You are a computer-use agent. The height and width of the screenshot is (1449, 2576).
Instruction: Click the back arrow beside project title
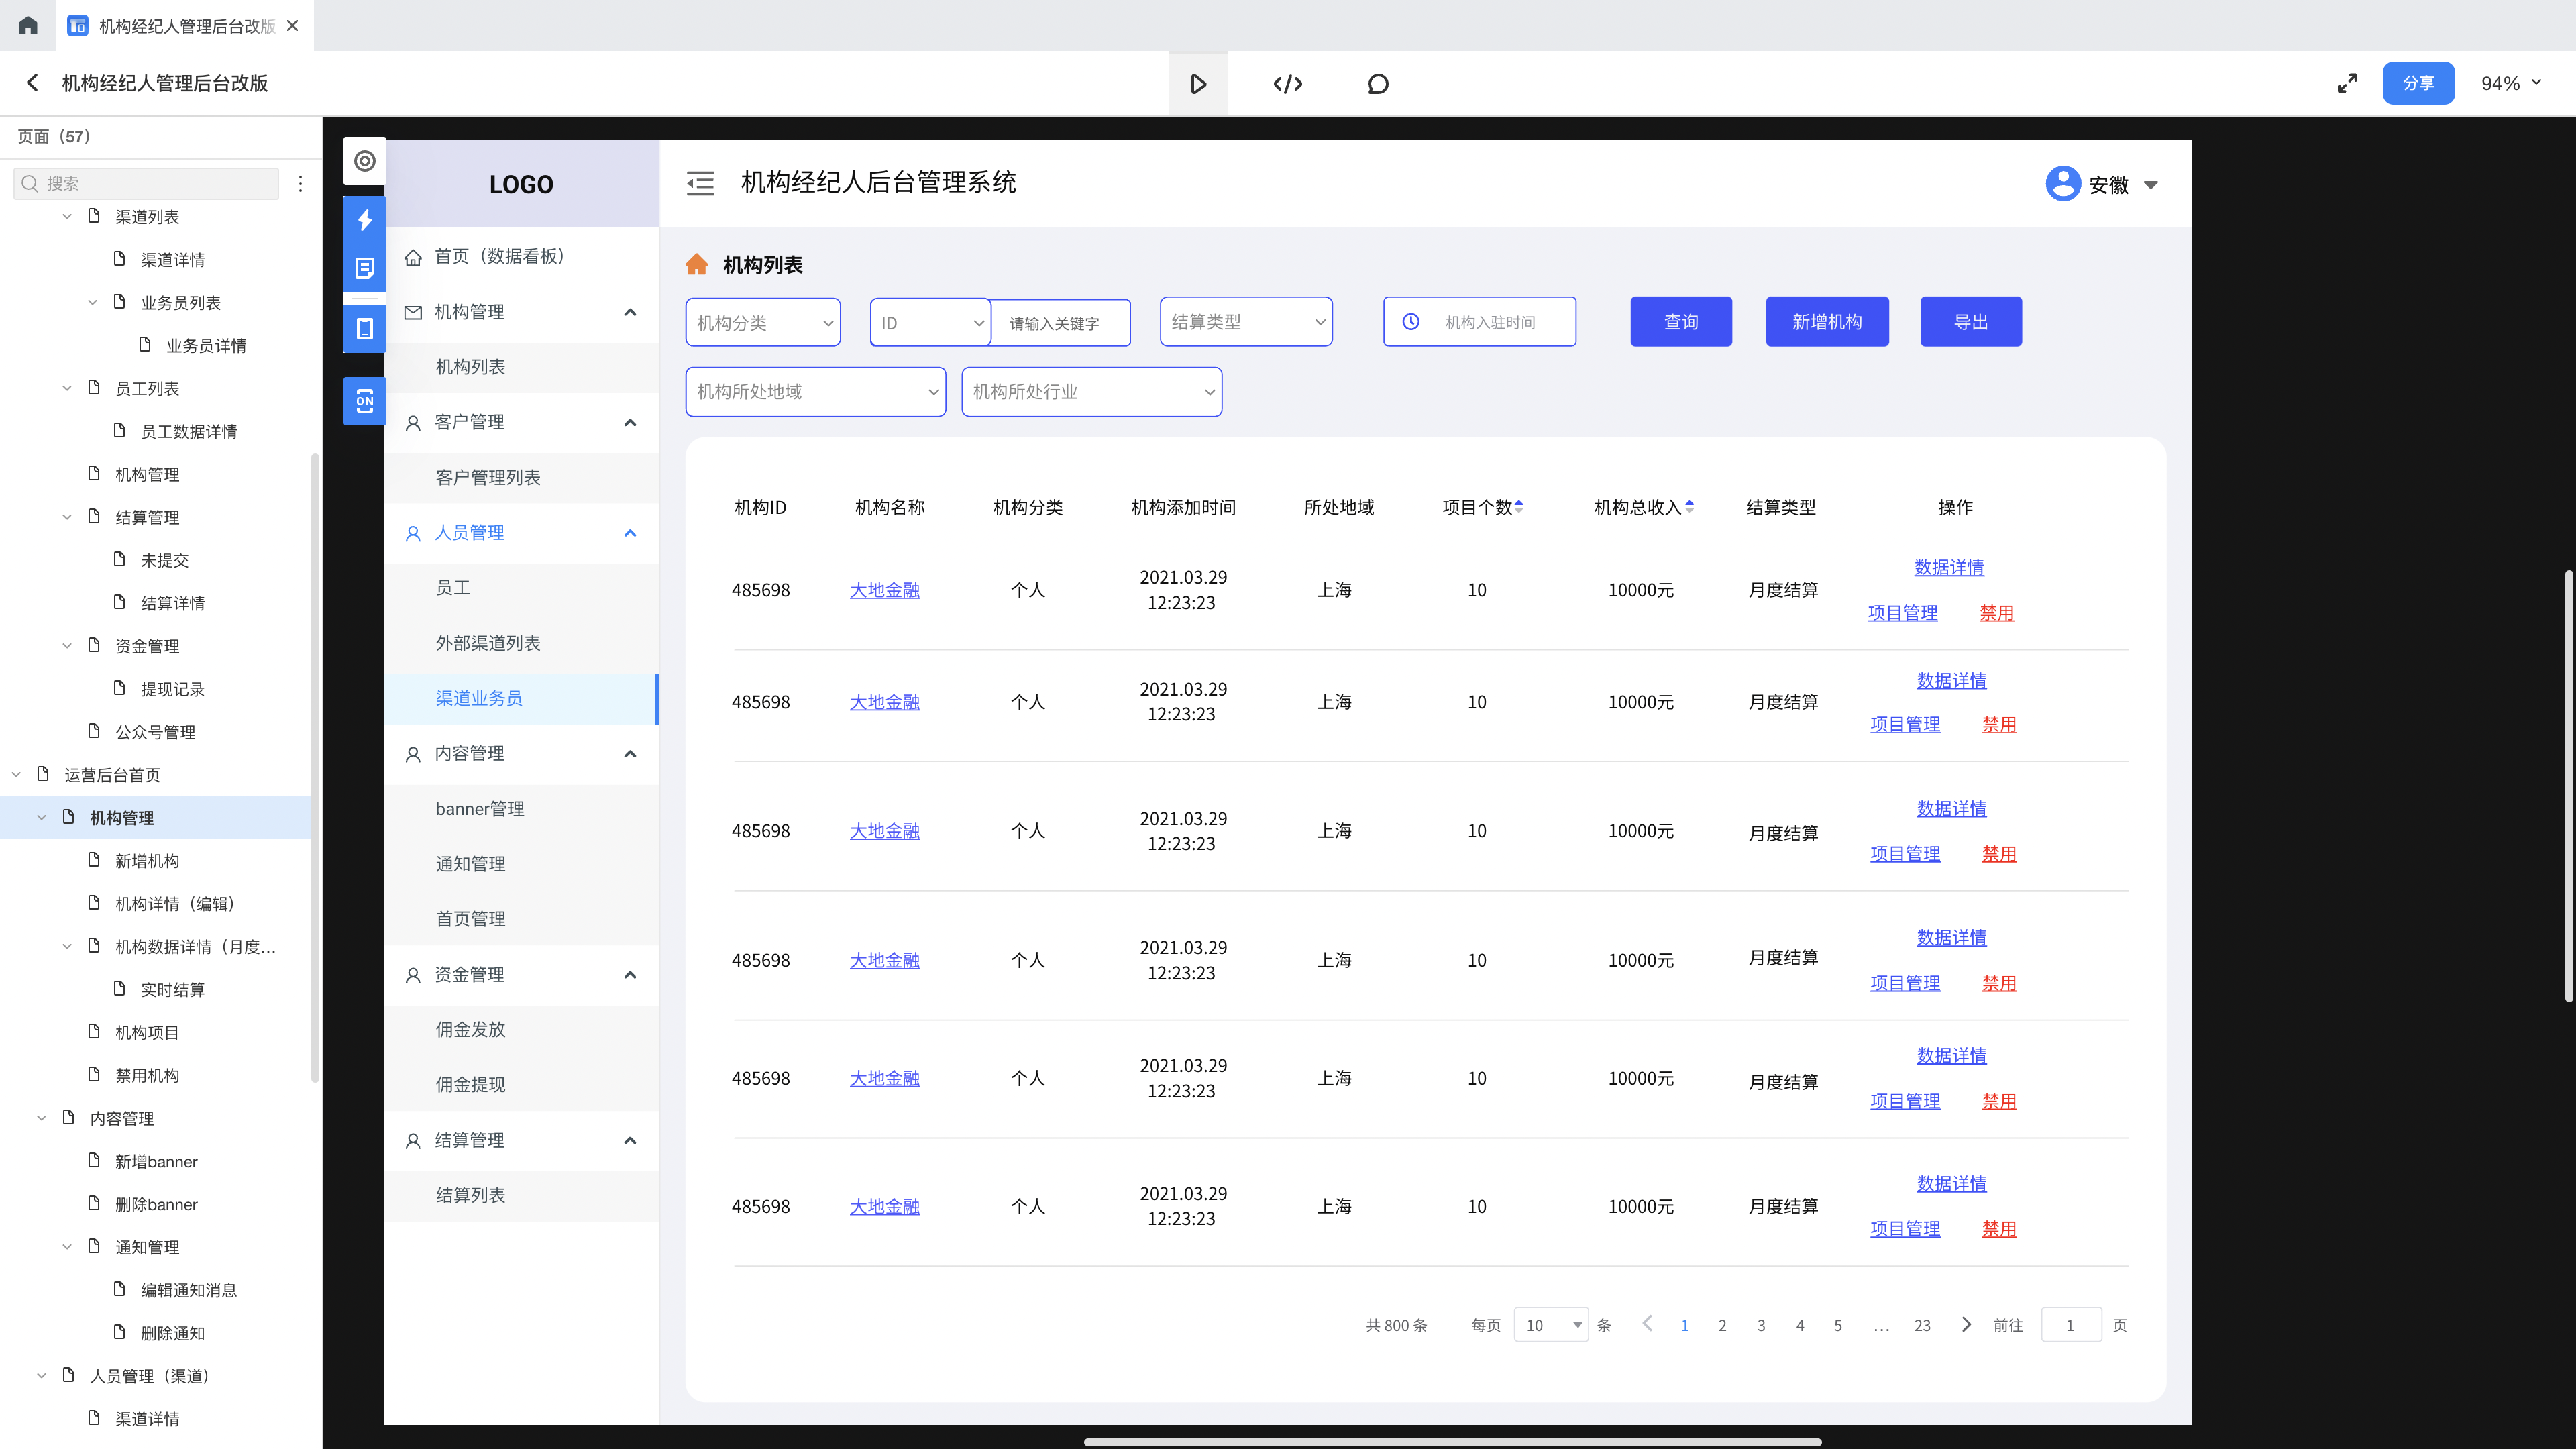(32, 83)
